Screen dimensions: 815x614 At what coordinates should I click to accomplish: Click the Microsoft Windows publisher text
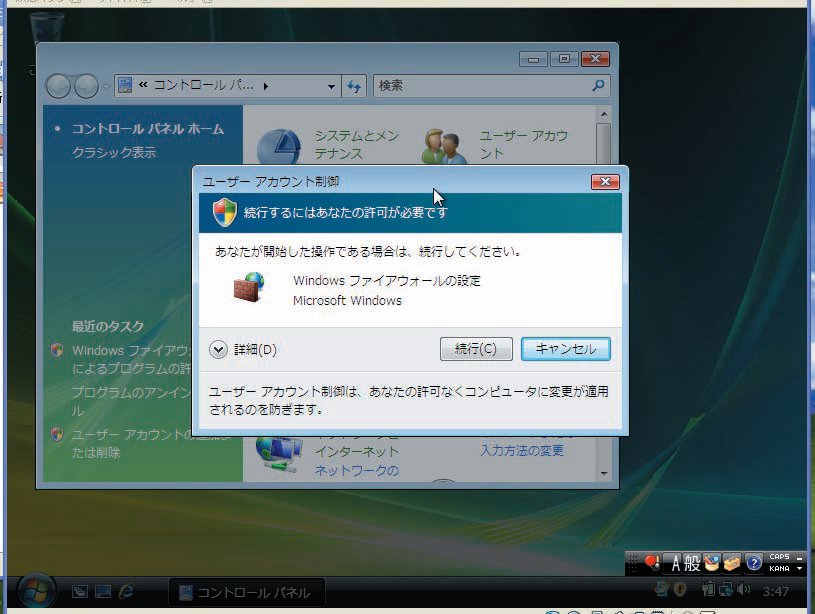[x=347, y=301]
